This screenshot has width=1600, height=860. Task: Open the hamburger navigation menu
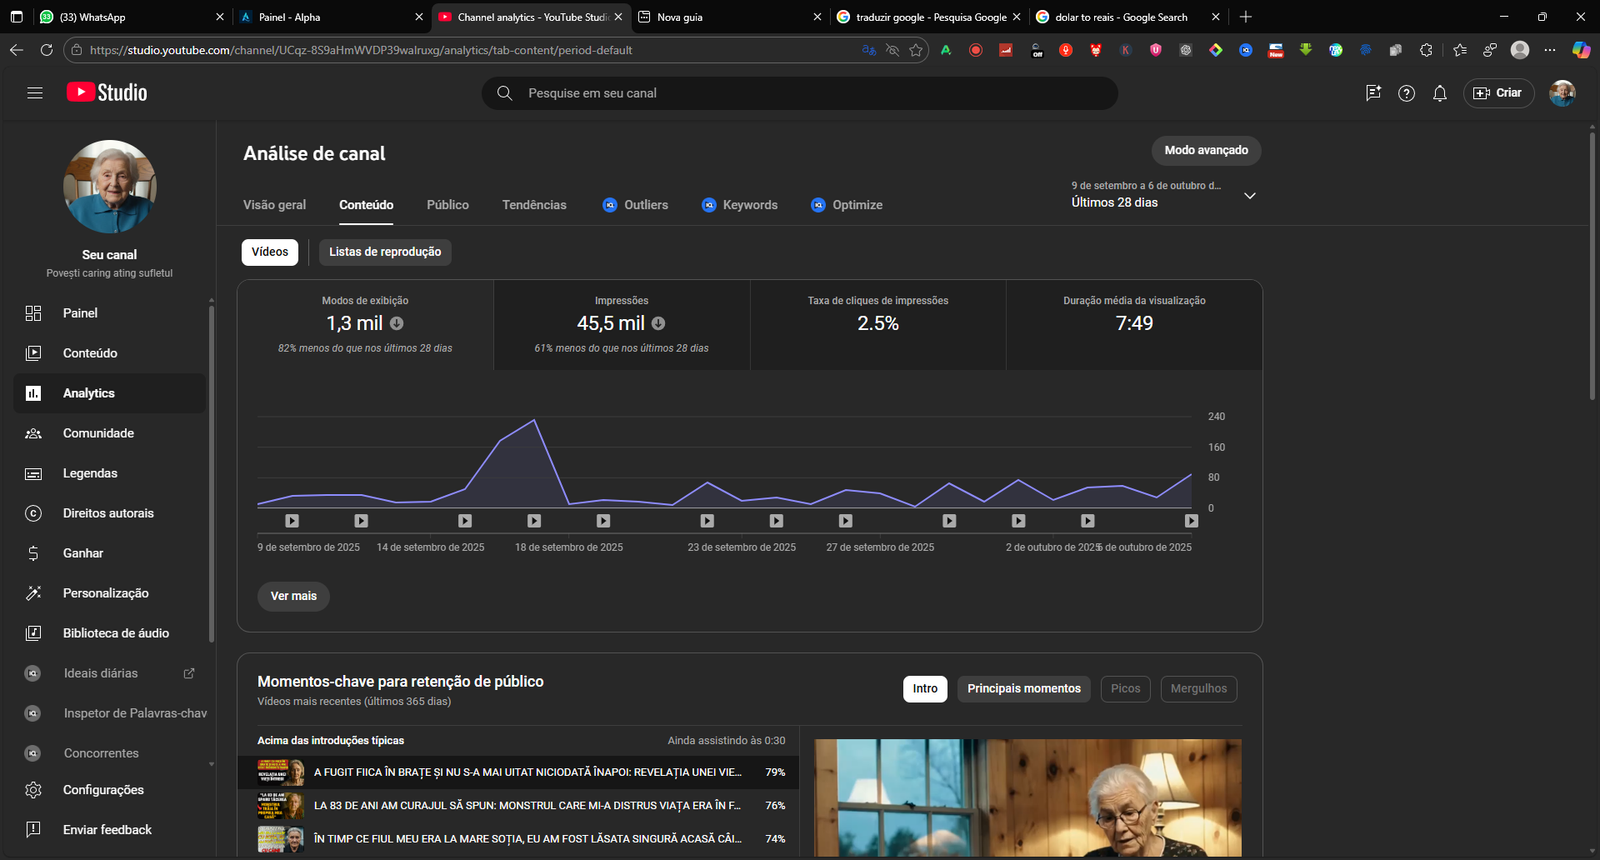coord(35,93)
